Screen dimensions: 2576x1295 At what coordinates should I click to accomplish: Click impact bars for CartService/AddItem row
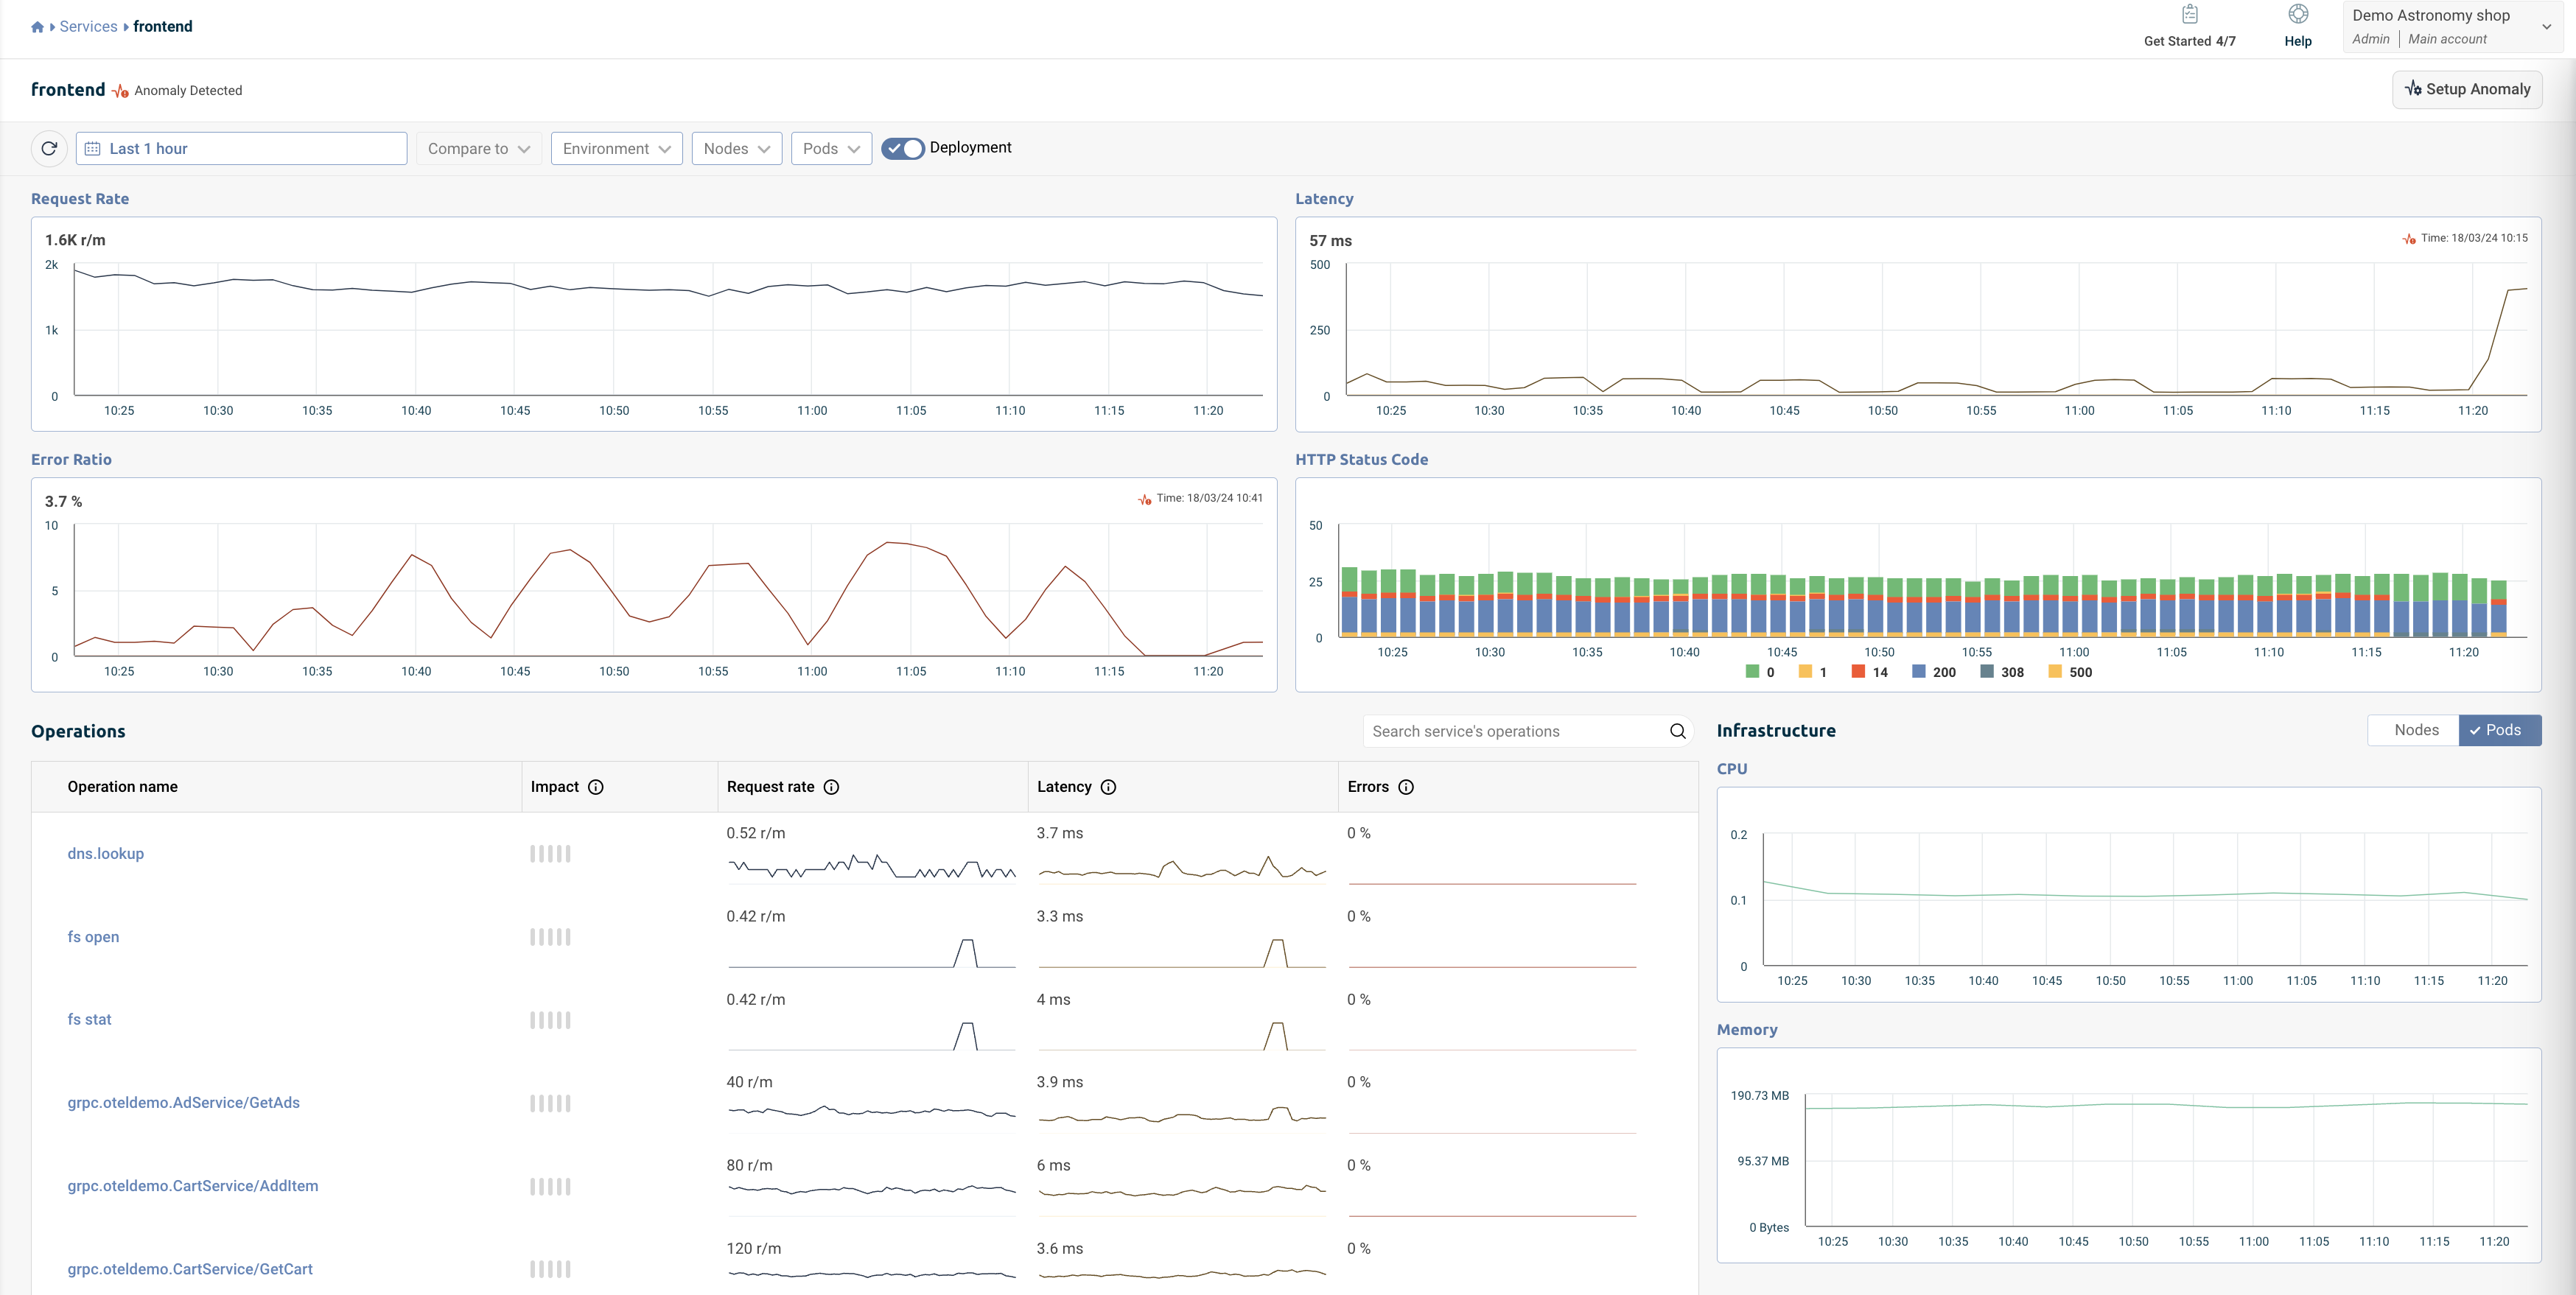click(550, 1186)
